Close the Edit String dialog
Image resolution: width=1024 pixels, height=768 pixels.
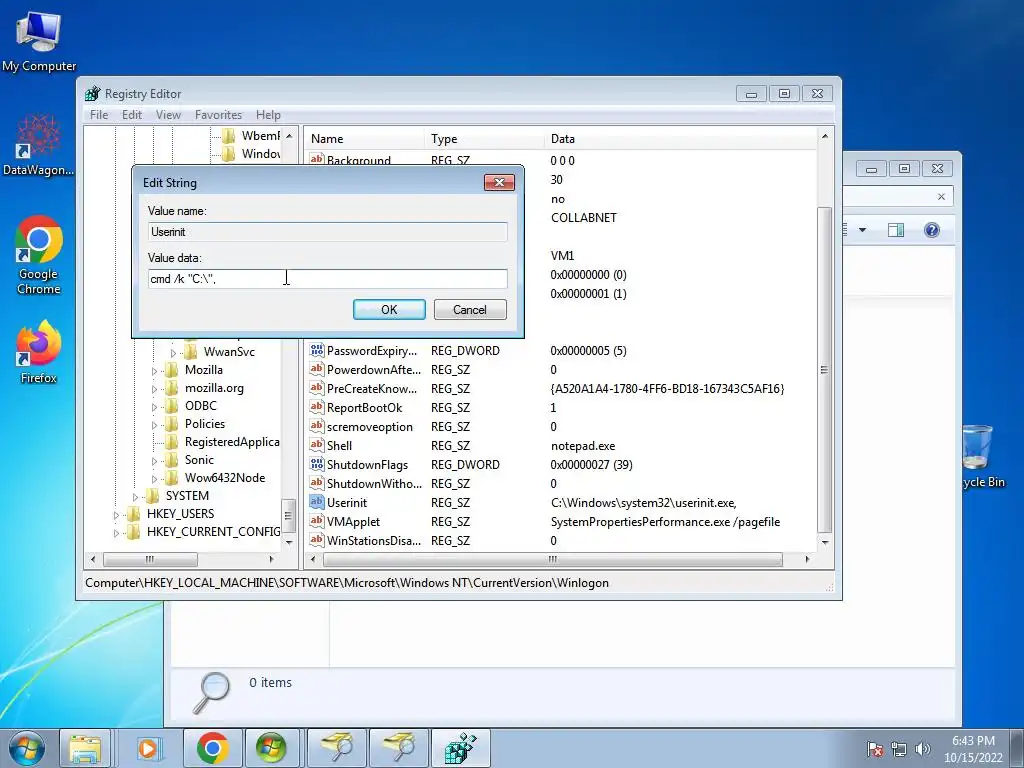tap(499, 182)
